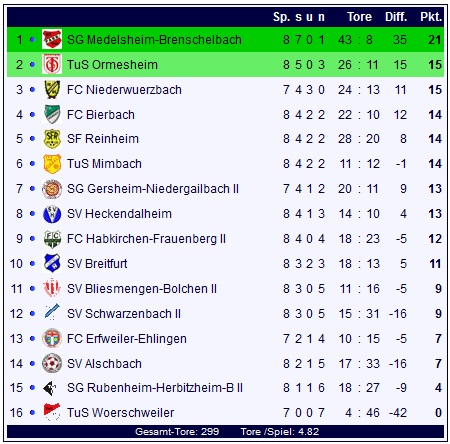Click the SV Alschbach football logo

coord(52,363)
